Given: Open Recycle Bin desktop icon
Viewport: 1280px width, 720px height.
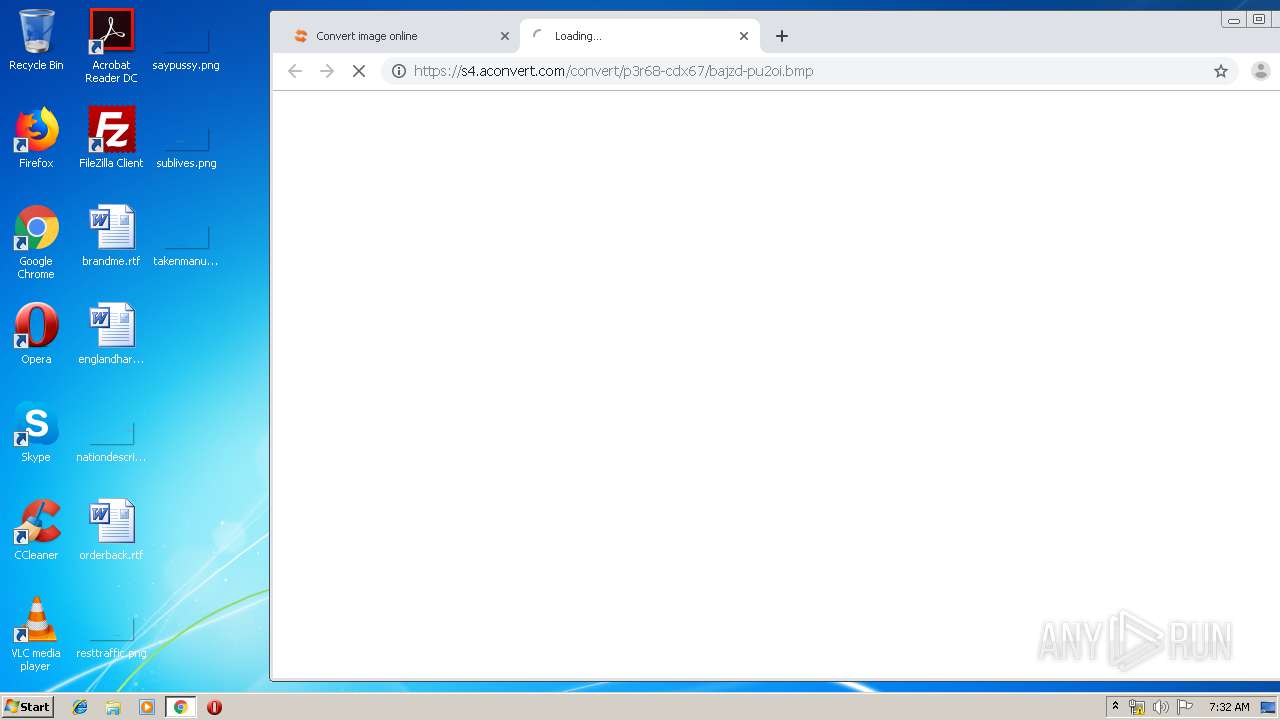Looking at the screenshot, I should point(36,40).
